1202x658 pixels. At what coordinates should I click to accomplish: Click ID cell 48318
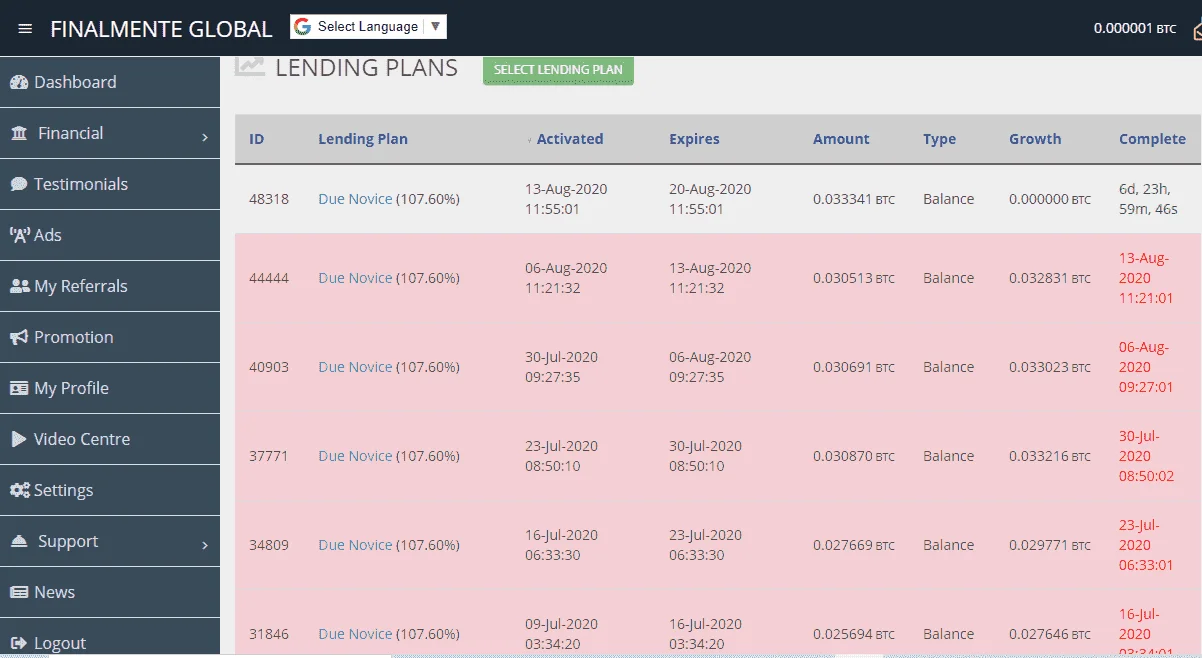pyautogui.click(x=269, y=199)
